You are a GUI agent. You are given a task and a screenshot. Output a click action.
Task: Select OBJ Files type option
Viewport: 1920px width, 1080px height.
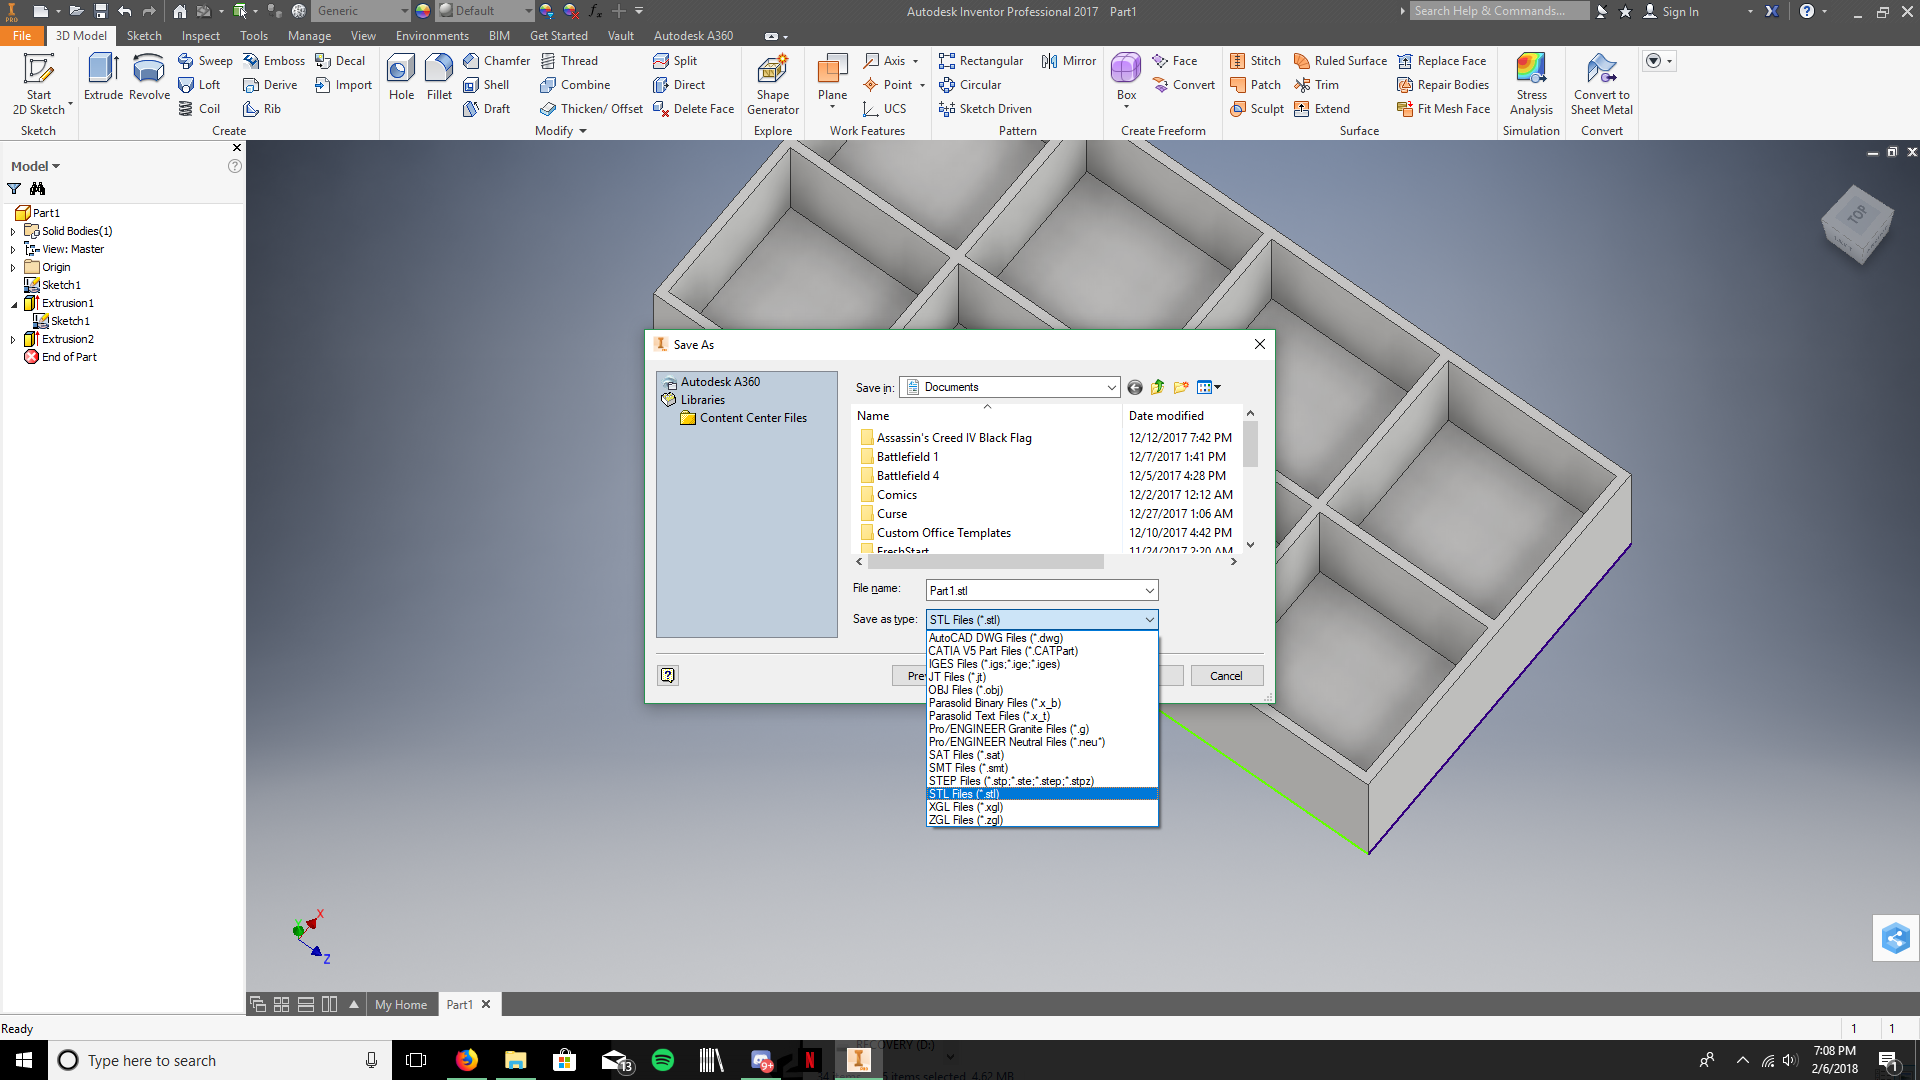click(1042, 690)
